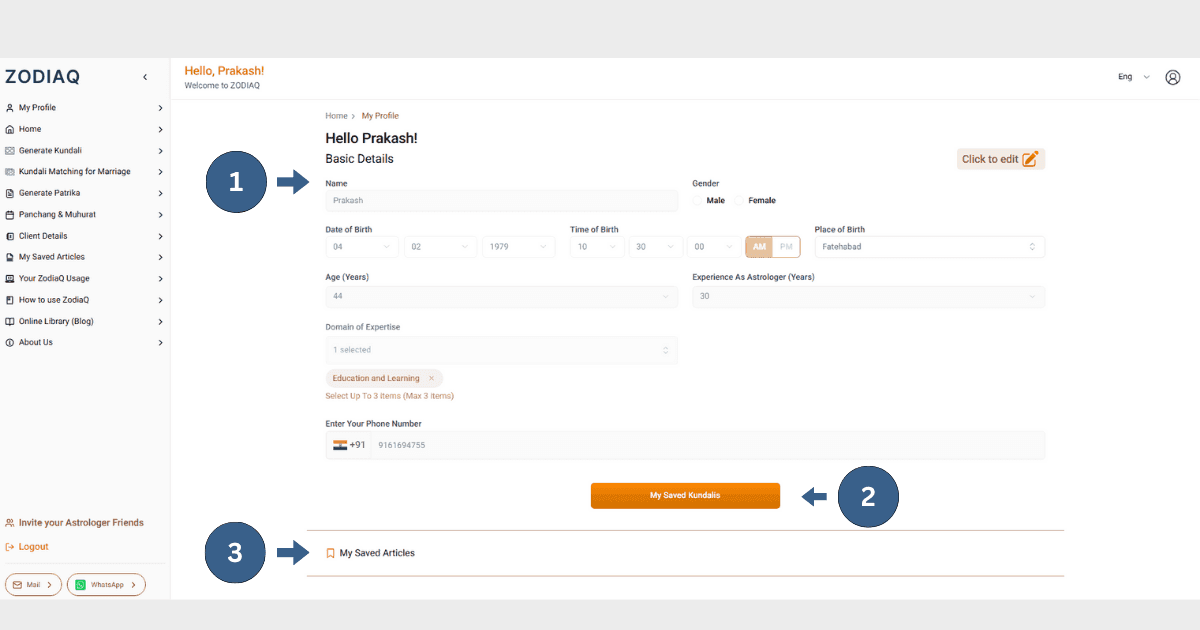Click the Generate Patrika icon
Screen dimensions: 1200x630
(9, 193)
